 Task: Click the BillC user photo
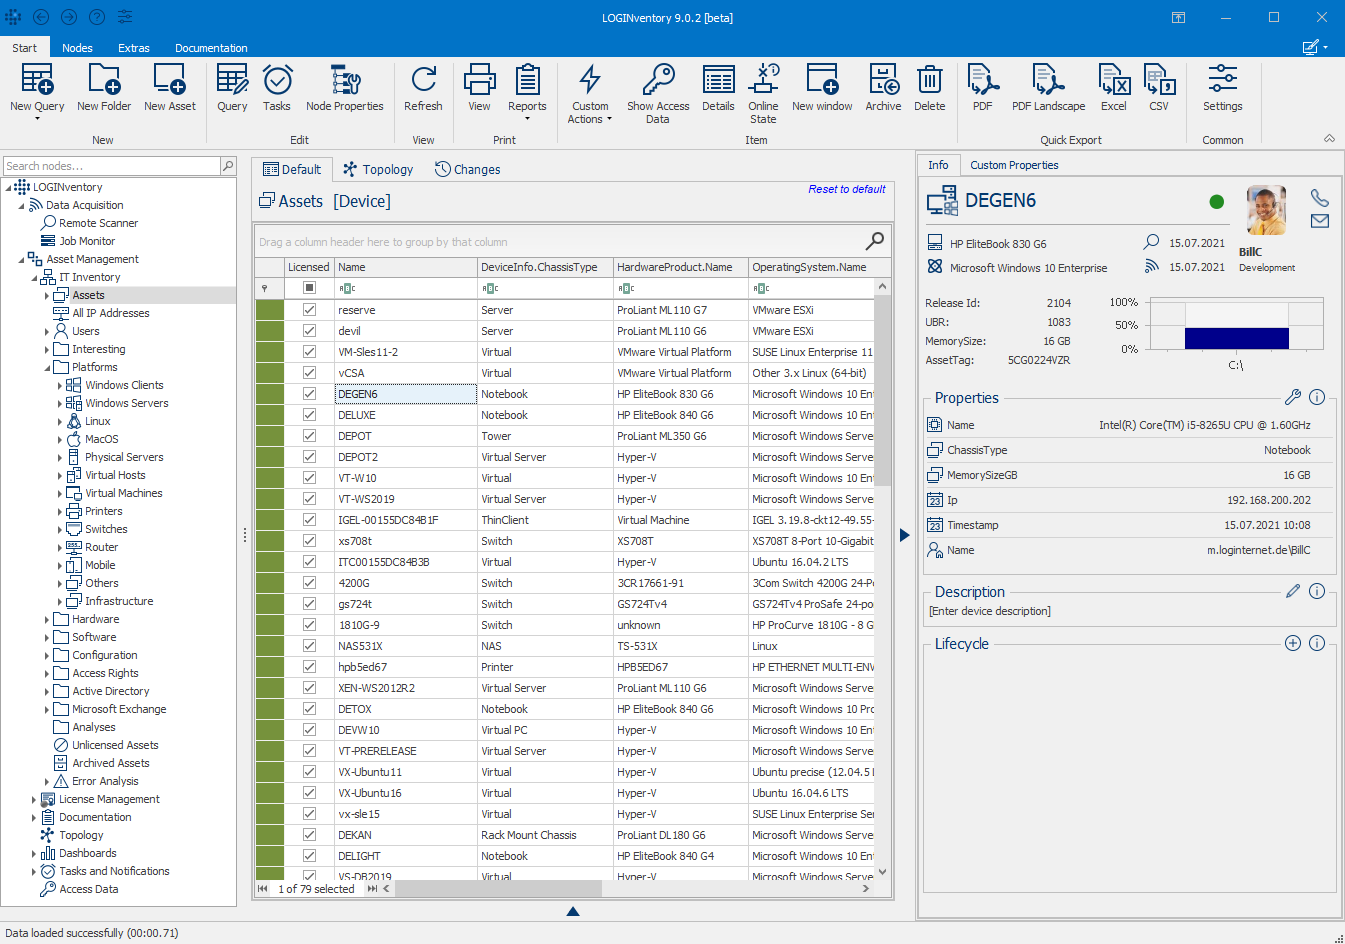pos(1266,210)
